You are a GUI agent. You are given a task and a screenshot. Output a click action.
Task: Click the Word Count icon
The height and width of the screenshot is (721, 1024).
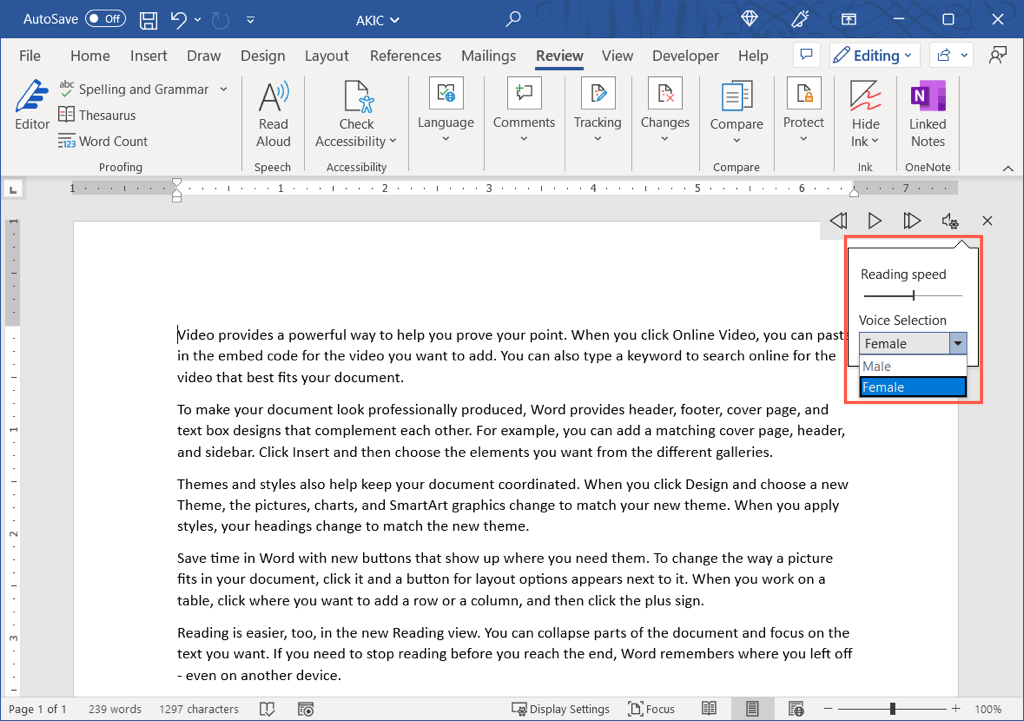click(67, 141)
